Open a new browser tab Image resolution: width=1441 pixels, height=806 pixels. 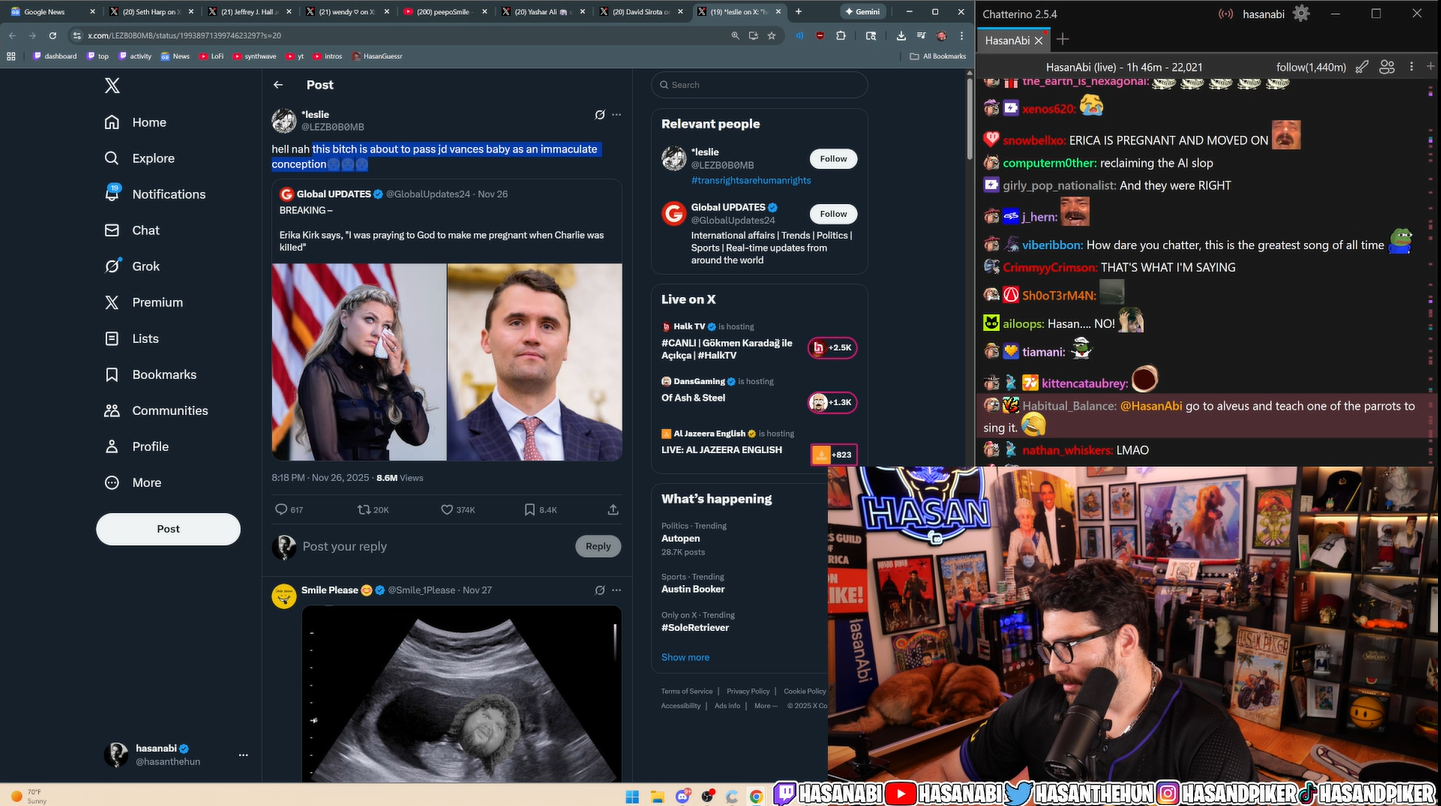point(798,12)
